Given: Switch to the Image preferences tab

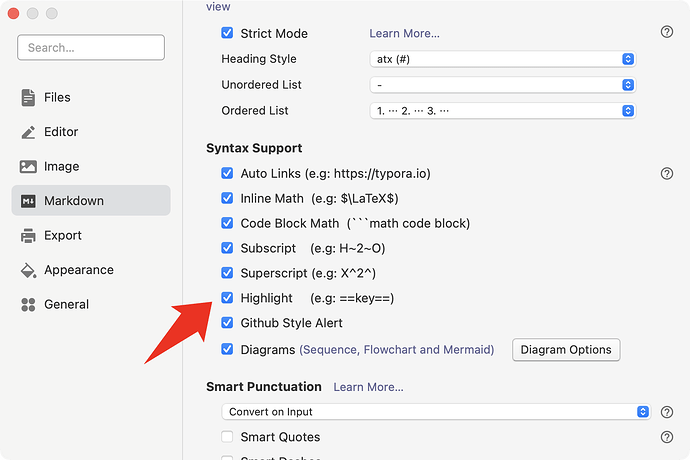Looking at the screenshot, I should click(91, 166).
